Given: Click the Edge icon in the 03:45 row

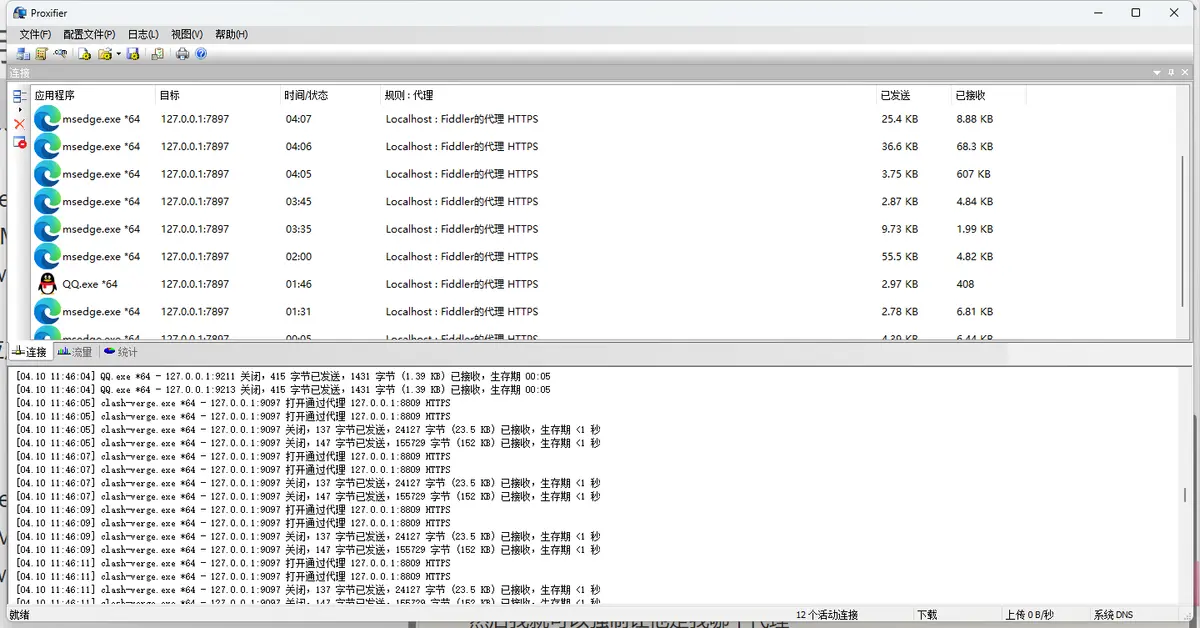Looking at the screenshot, I should (47, 201).
